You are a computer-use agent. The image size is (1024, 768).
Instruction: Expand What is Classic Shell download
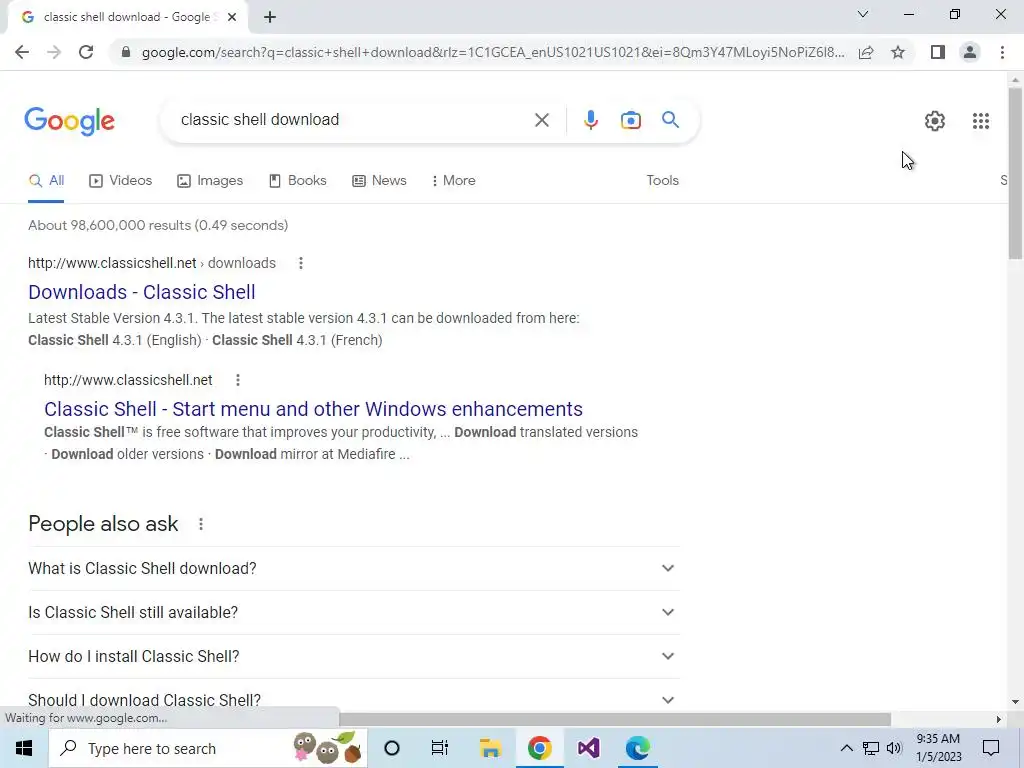click(354, 569)
